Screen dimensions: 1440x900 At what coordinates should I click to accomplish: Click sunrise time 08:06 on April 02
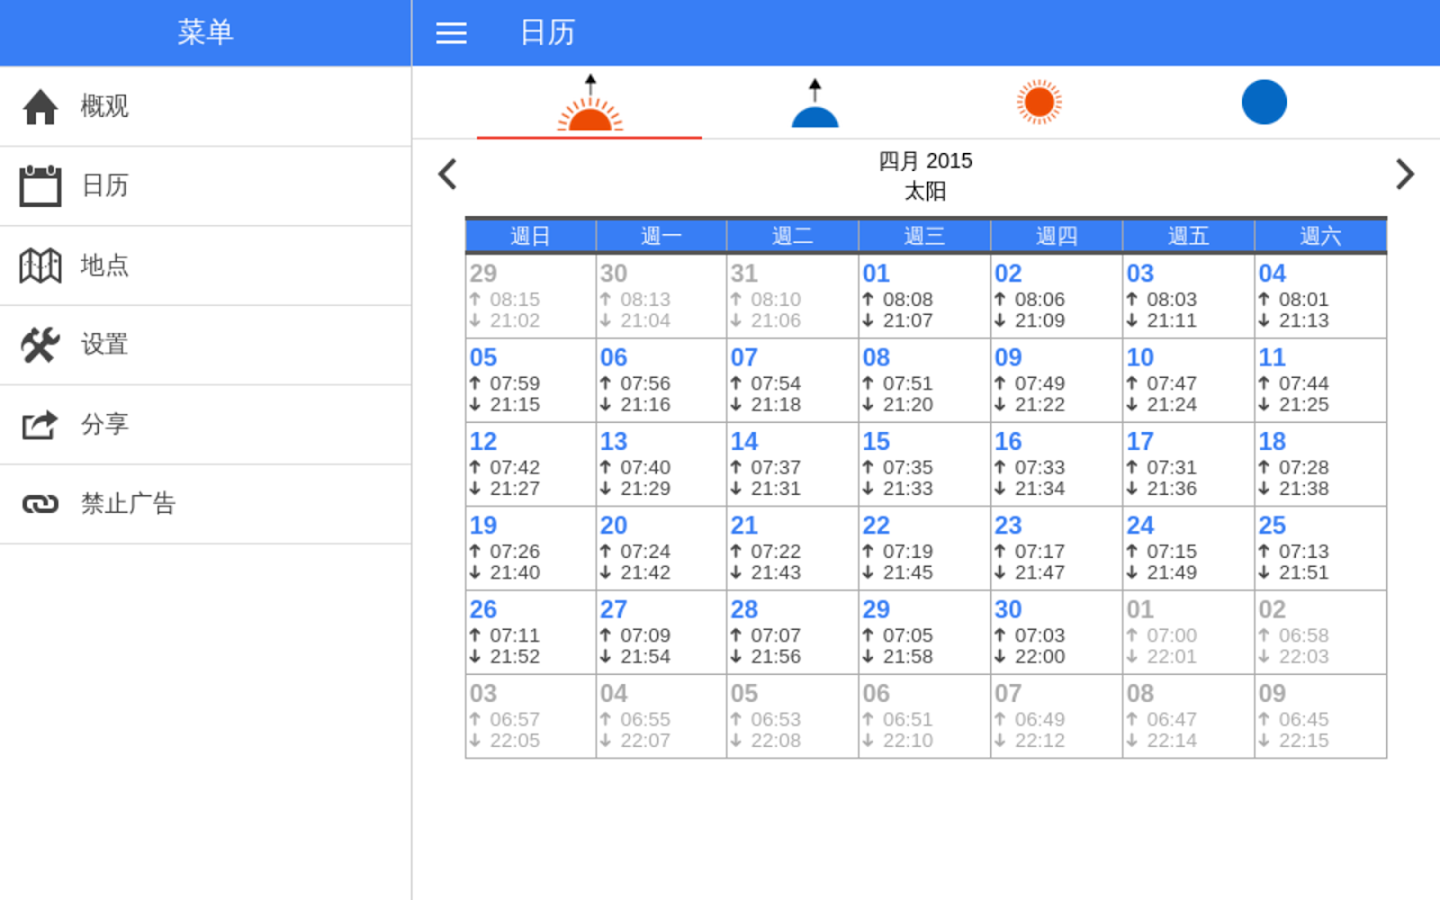point(1040,299)
